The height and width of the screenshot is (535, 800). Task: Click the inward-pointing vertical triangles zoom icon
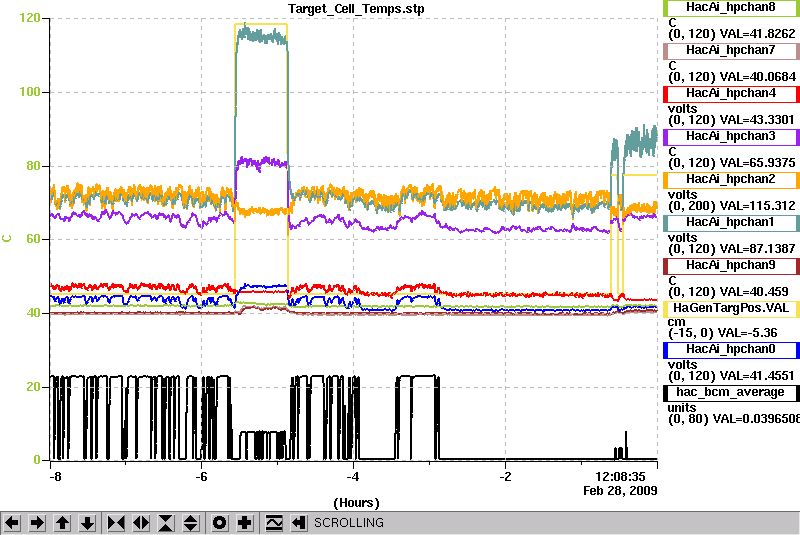(166, 523)
